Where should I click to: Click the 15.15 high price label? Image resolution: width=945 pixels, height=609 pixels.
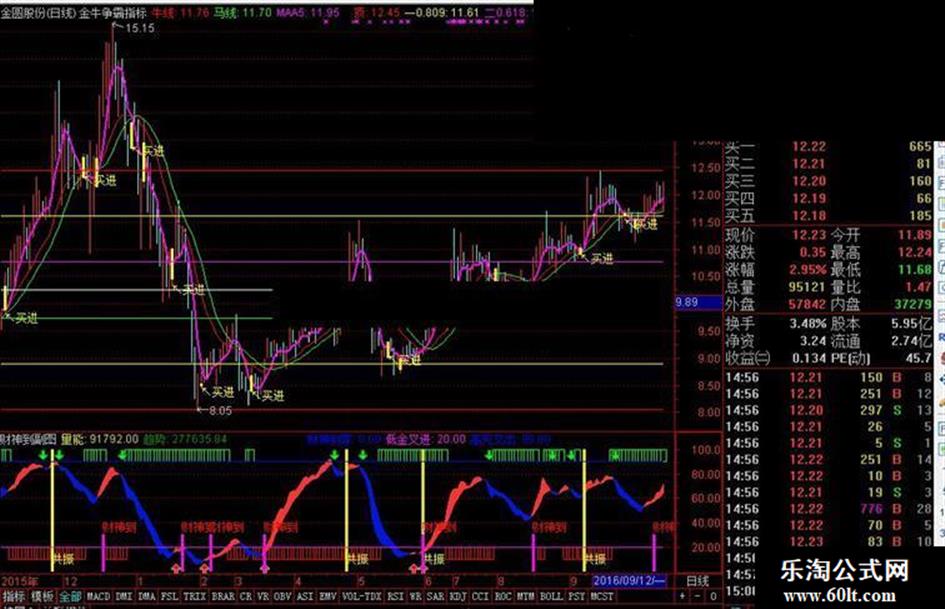(x=140, y=28)
